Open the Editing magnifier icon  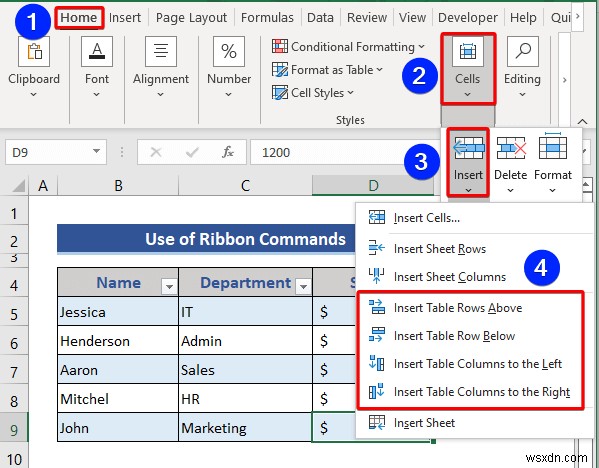[x=523, y=51]
